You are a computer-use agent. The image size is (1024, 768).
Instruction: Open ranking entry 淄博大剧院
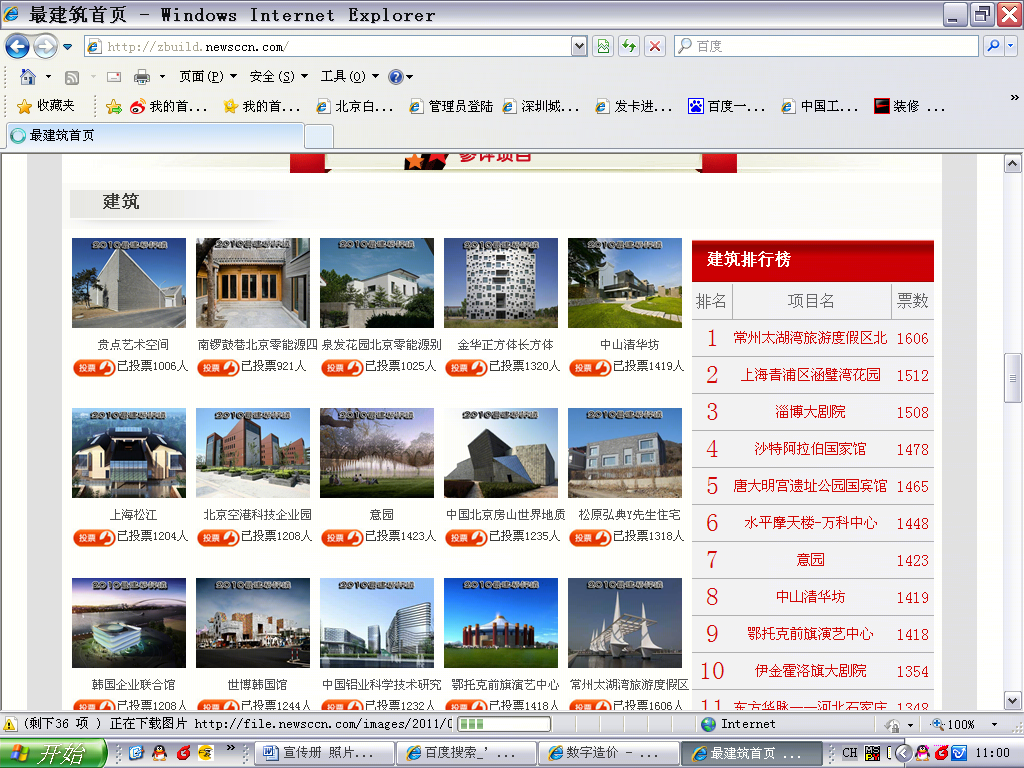coord(810,411)
